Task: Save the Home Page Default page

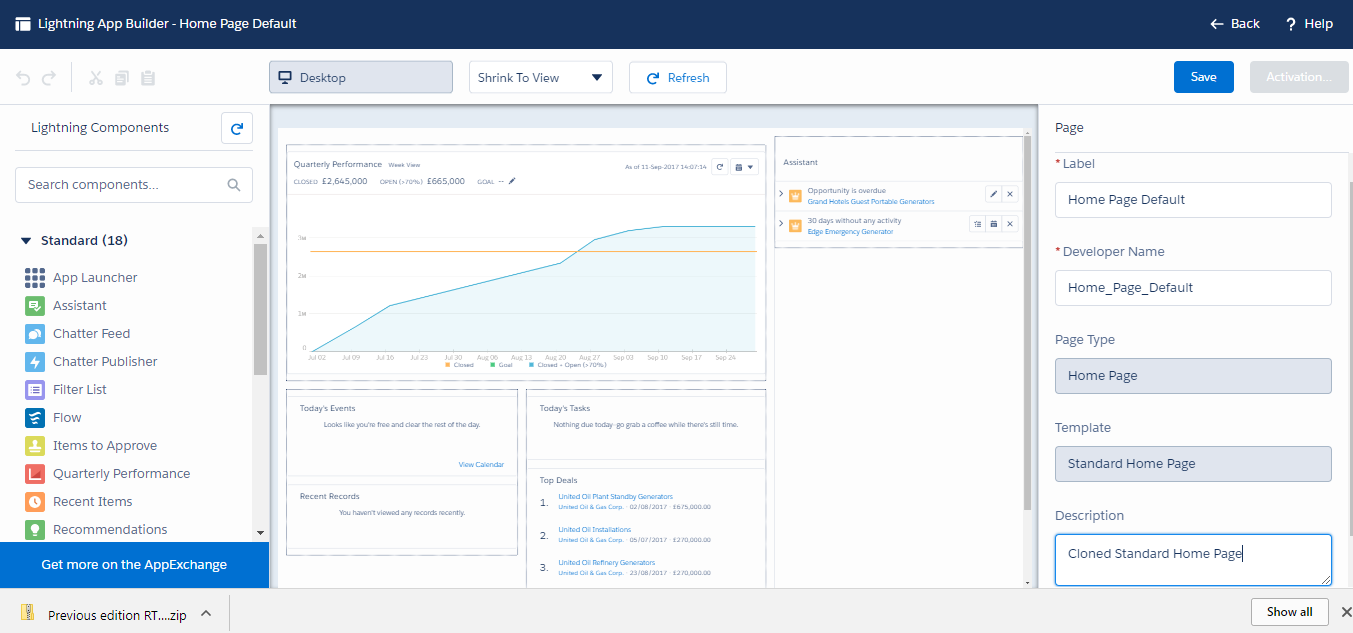Action: pos(1204,77)
